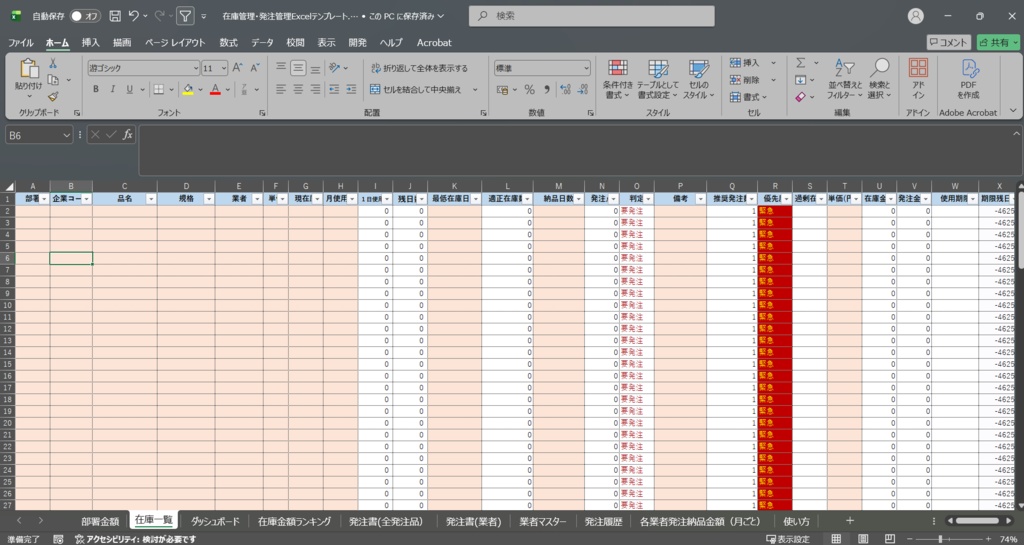Click the Cut scissors icon

[53, 63]
